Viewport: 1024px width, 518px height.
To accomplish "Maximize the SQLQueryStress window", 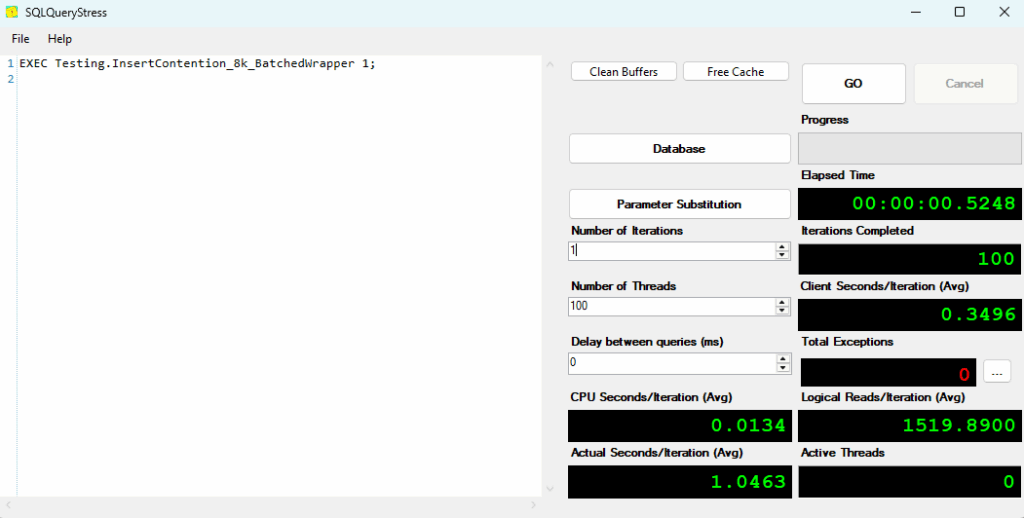I will [x=959, y=12].
